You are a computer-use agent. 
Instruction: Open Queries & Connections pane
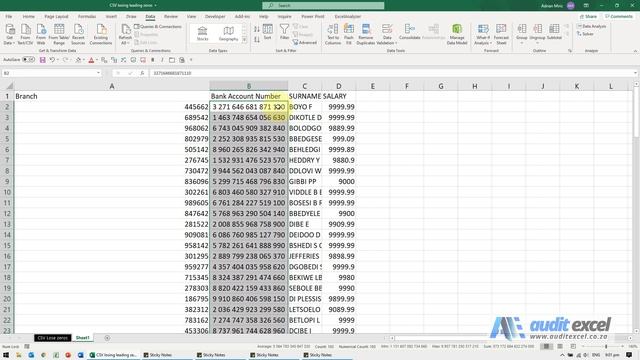[158, 27]
